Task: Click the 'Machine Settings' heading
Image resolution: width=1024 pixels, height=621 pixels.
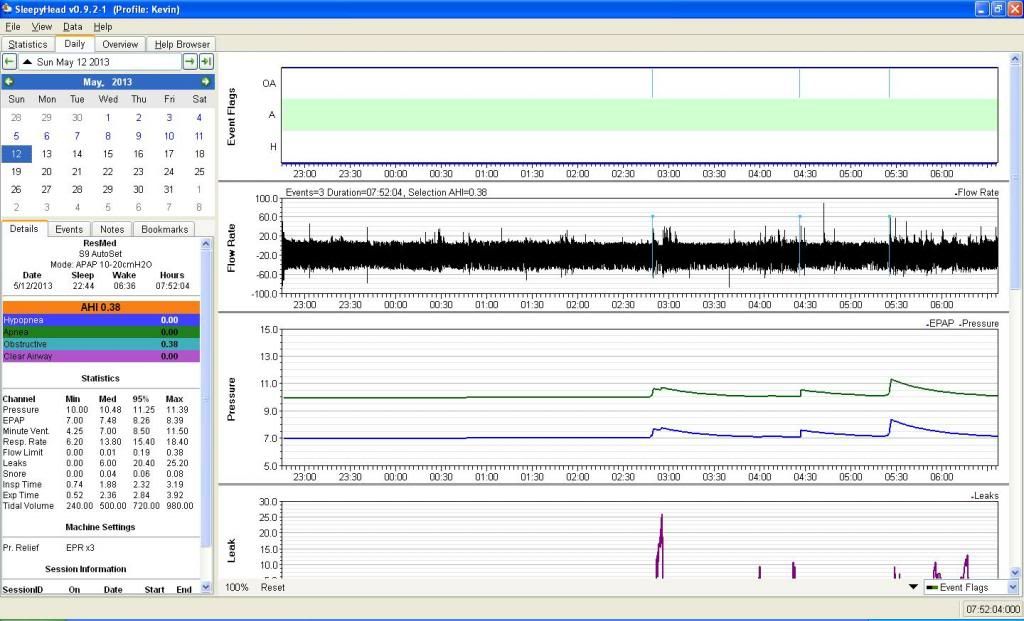Action: coord(100,527)
